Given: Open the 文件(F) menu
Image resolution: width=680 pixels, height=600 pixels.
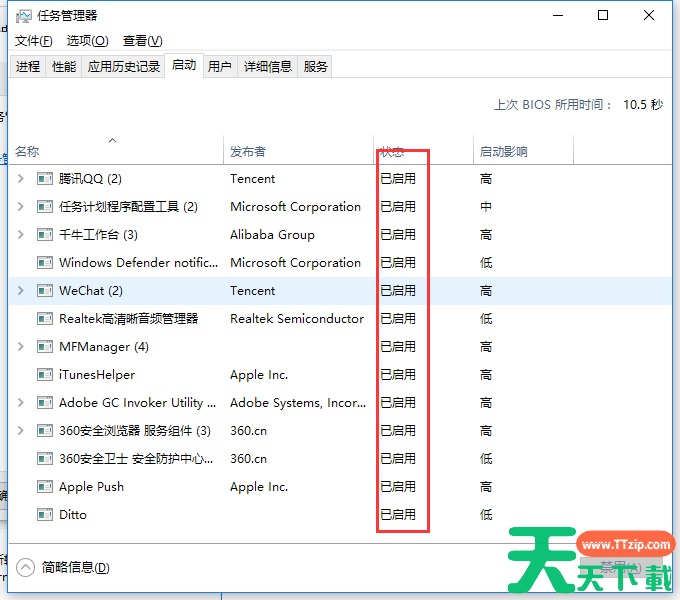Looking at the screenshot, I should (x=34, y=40).
